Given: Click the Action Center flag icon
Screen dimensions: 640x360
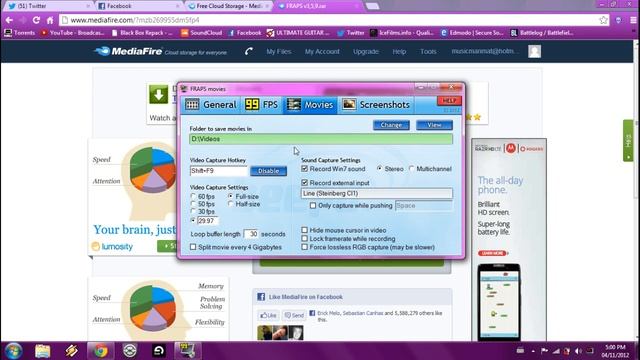Looking at the screenshot, I should (544, 351).
